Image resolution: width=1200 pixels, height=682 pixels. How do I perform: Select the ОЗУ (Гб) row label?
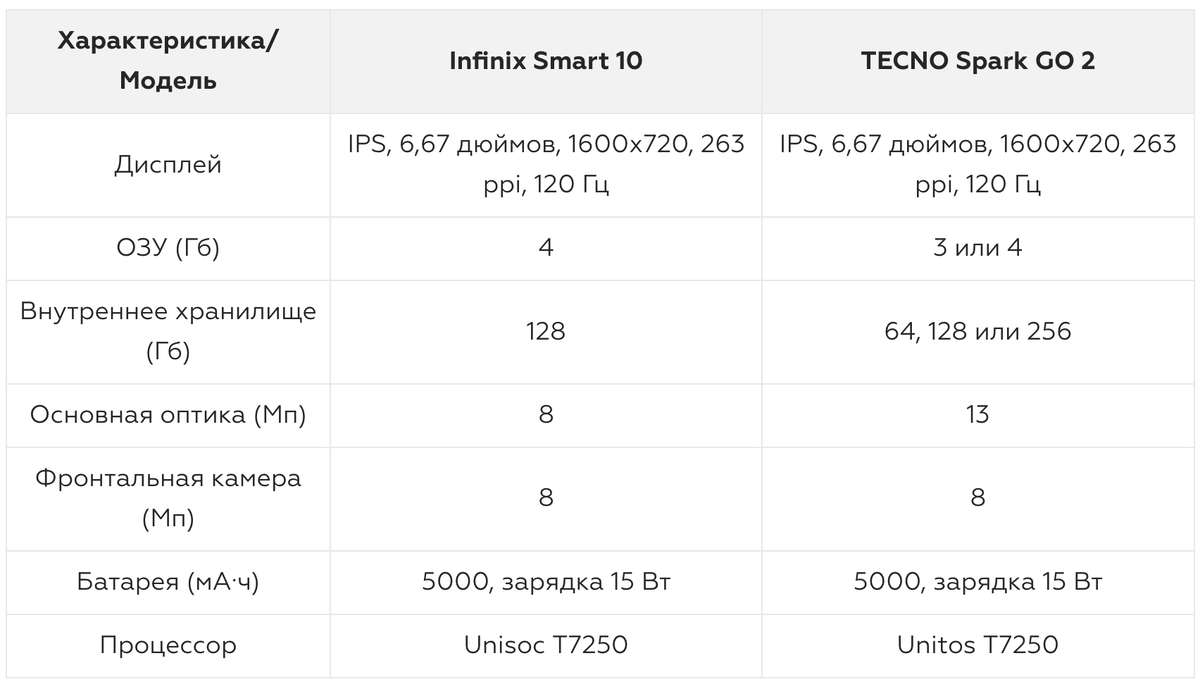(168, 248)
